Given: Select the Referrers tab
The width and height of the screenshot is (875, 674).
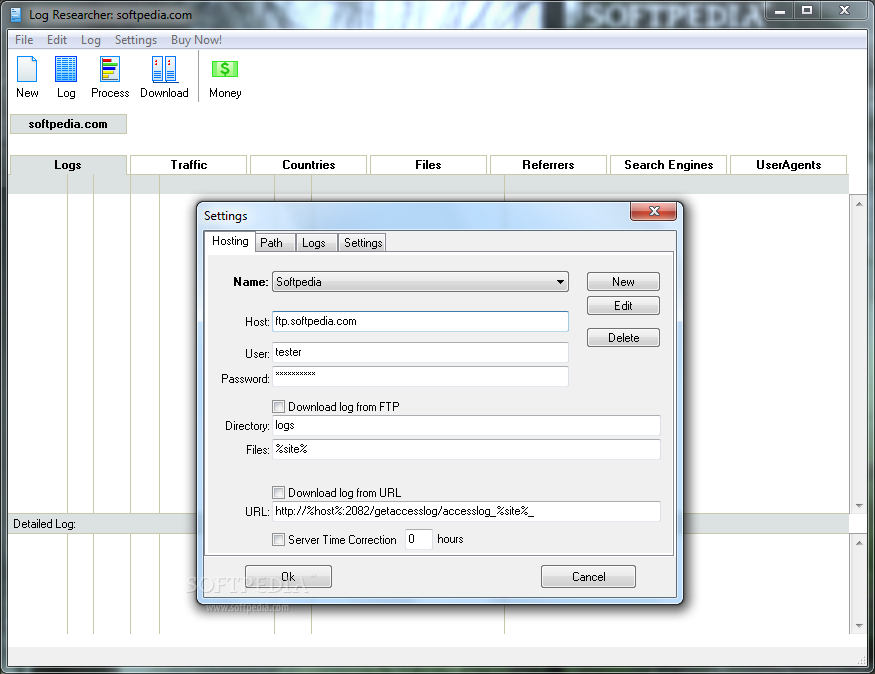Looking at the screenshot, I should point(548,165).
